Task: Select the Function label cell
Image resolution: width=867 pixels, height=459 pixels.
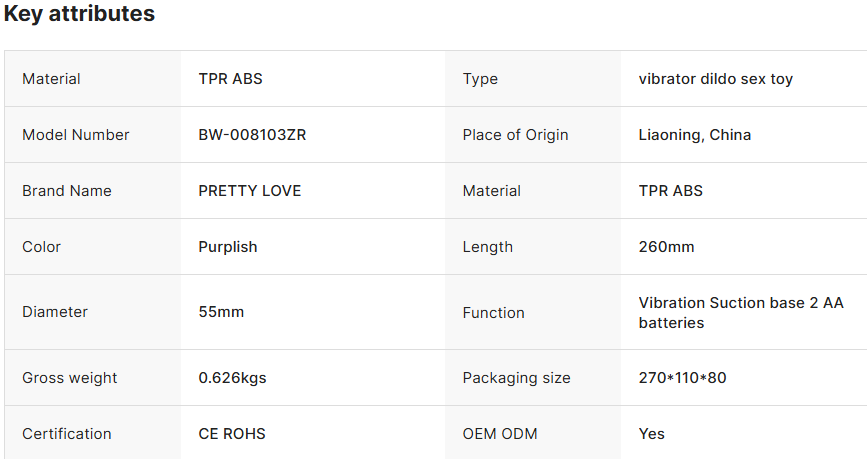Action: [x=494, y=313]
